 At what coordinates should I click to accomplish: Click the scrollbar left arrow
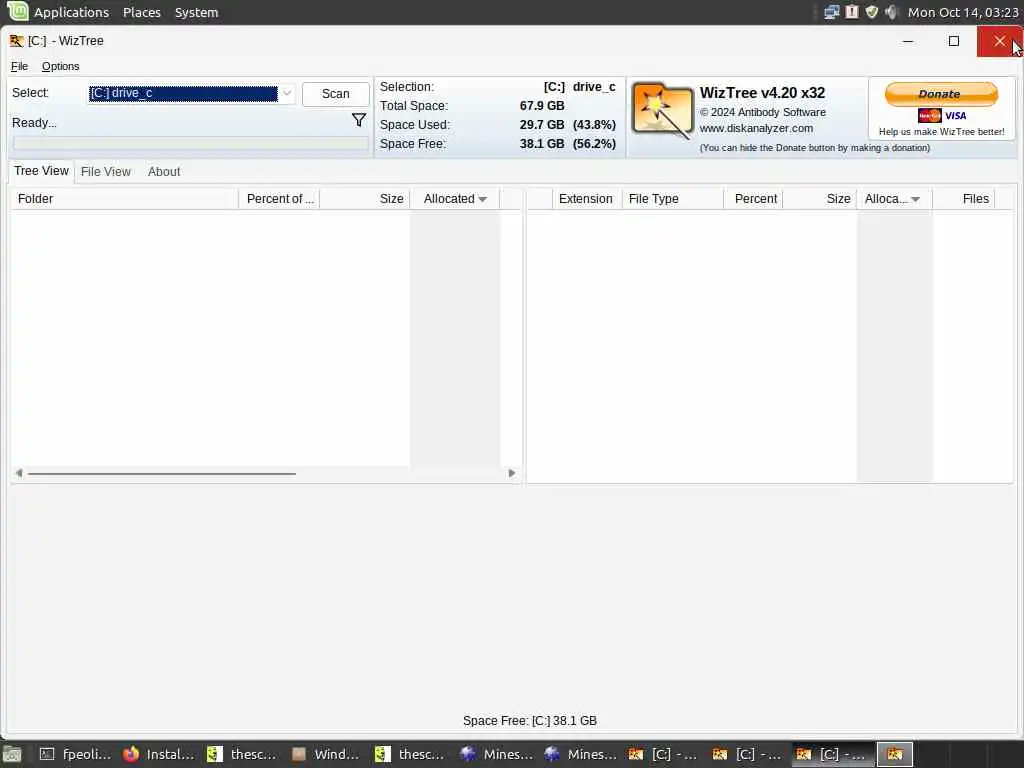19,473
